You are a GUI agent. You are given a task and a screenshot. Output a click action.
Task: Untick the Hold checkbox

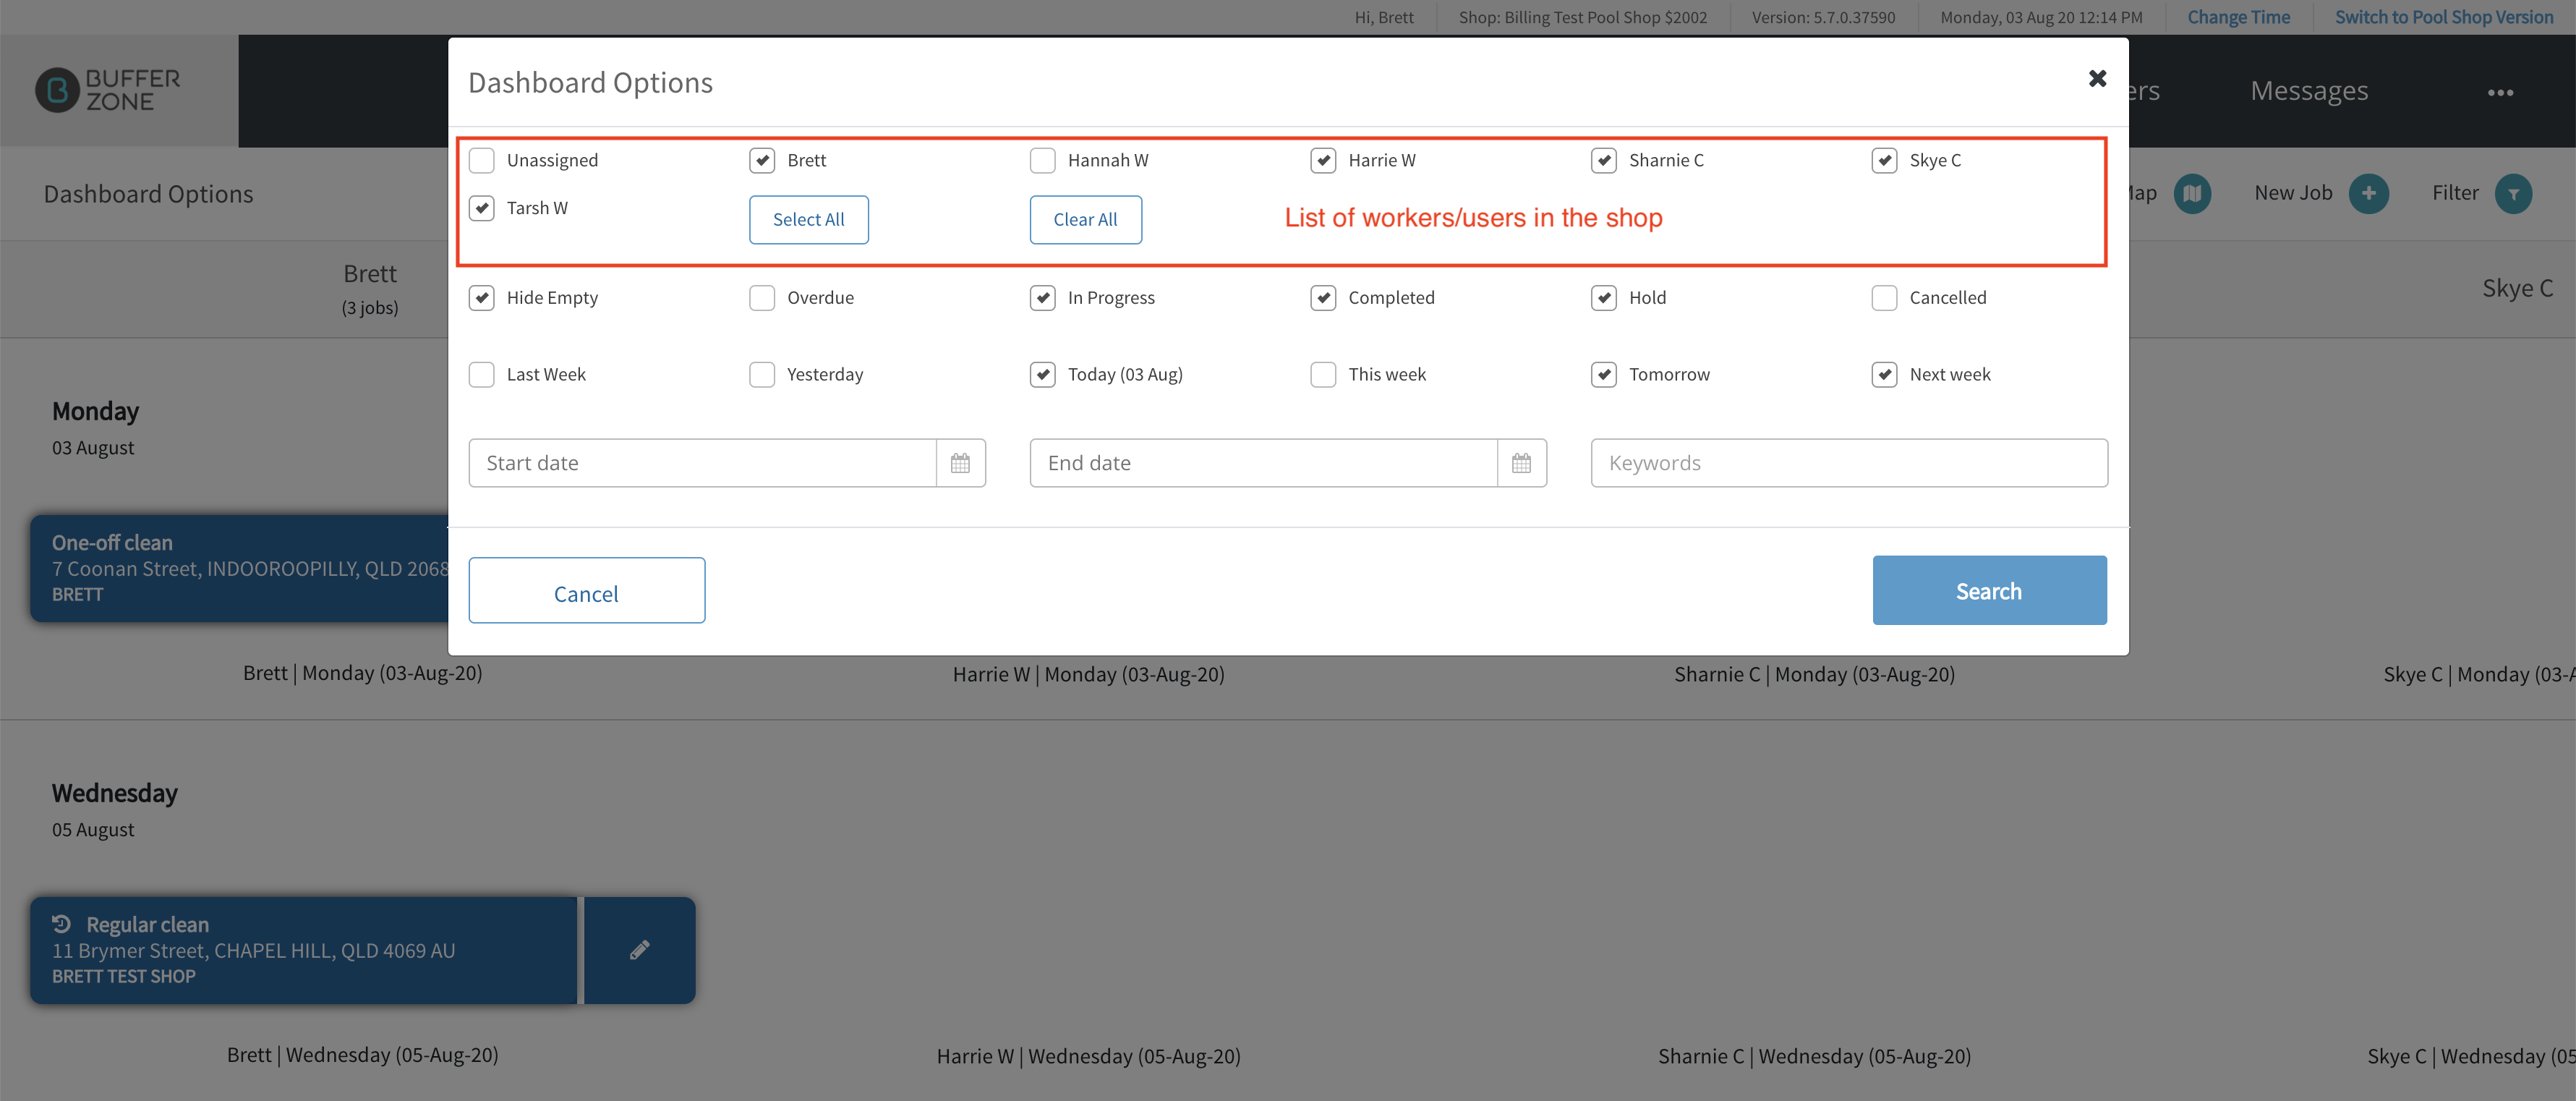point(1604,298)
